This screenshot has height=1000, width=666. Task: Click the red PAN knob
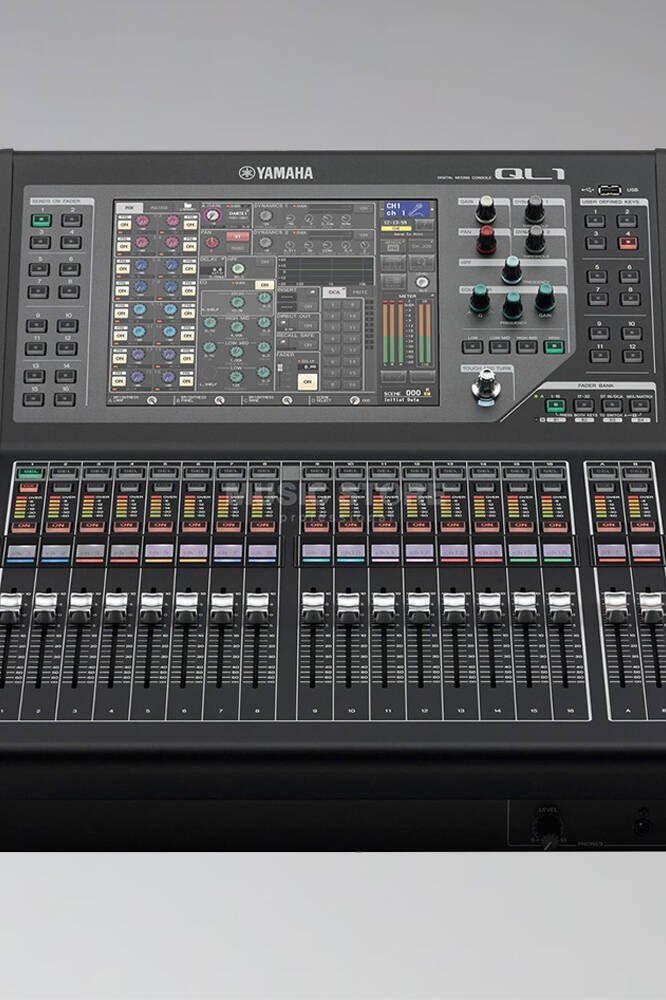[x=486, y=239]
